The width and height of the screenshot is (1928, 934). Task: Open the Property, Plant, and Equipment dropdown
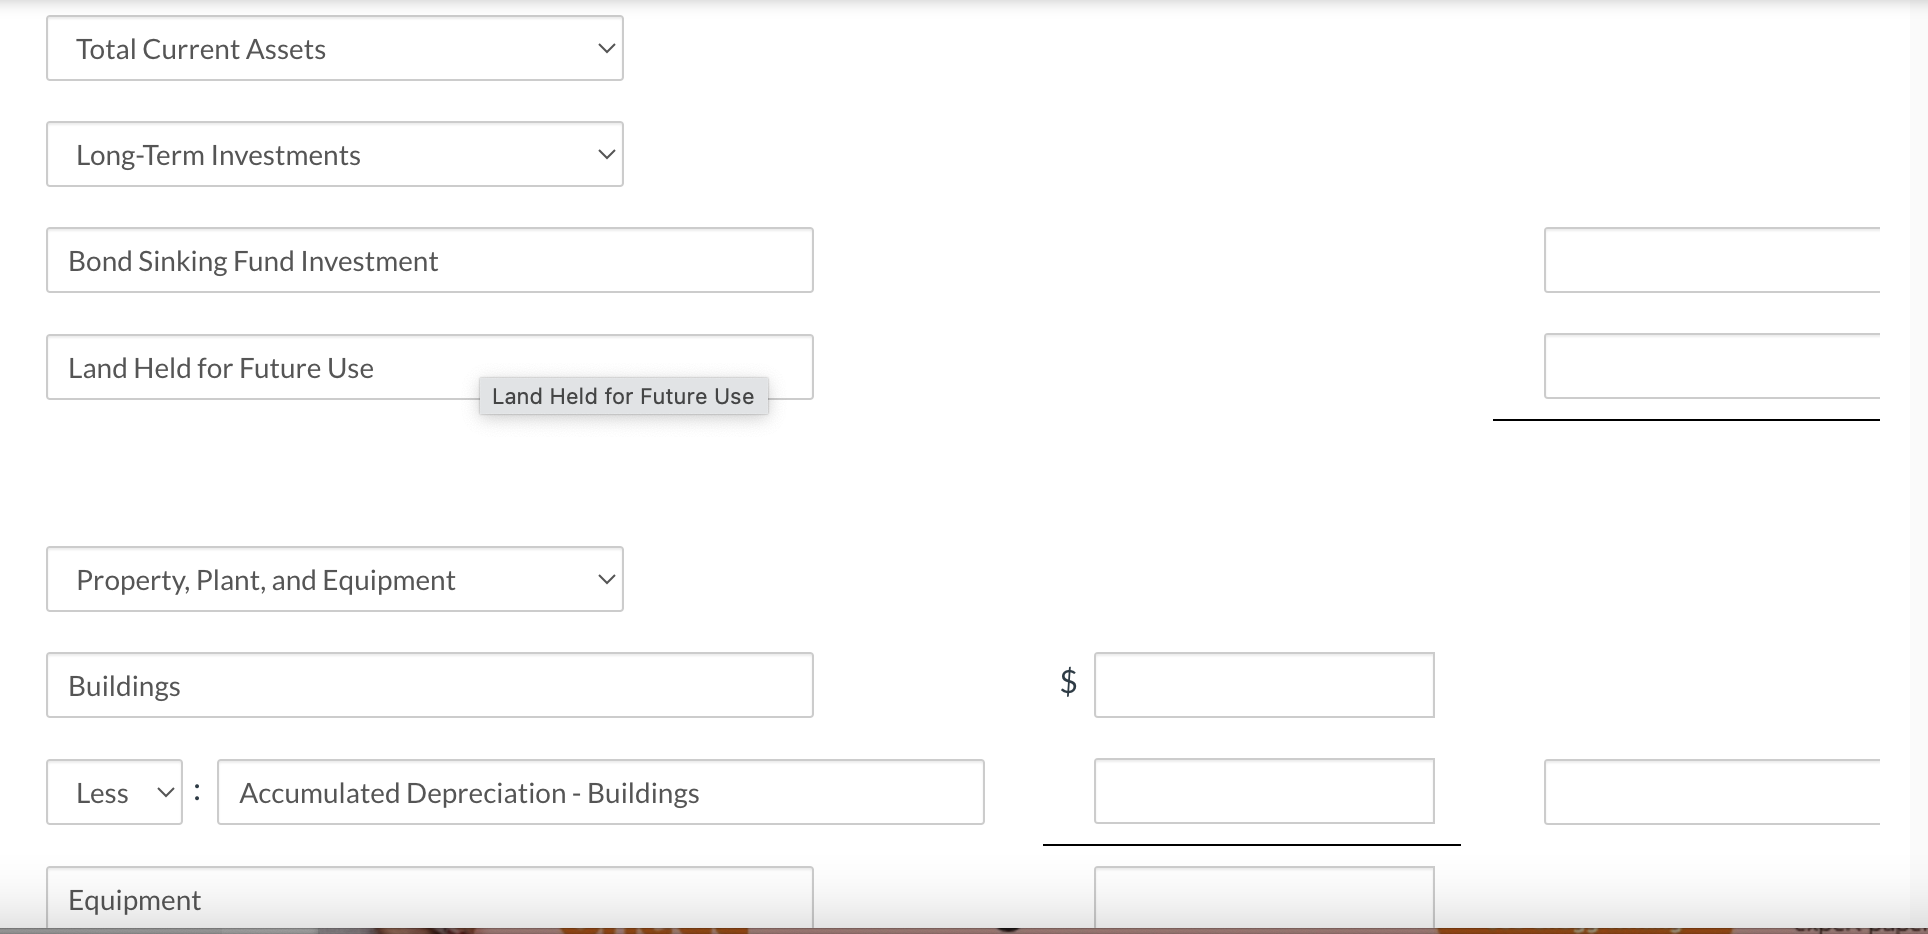pyautogui.click(x=335, y=579)
